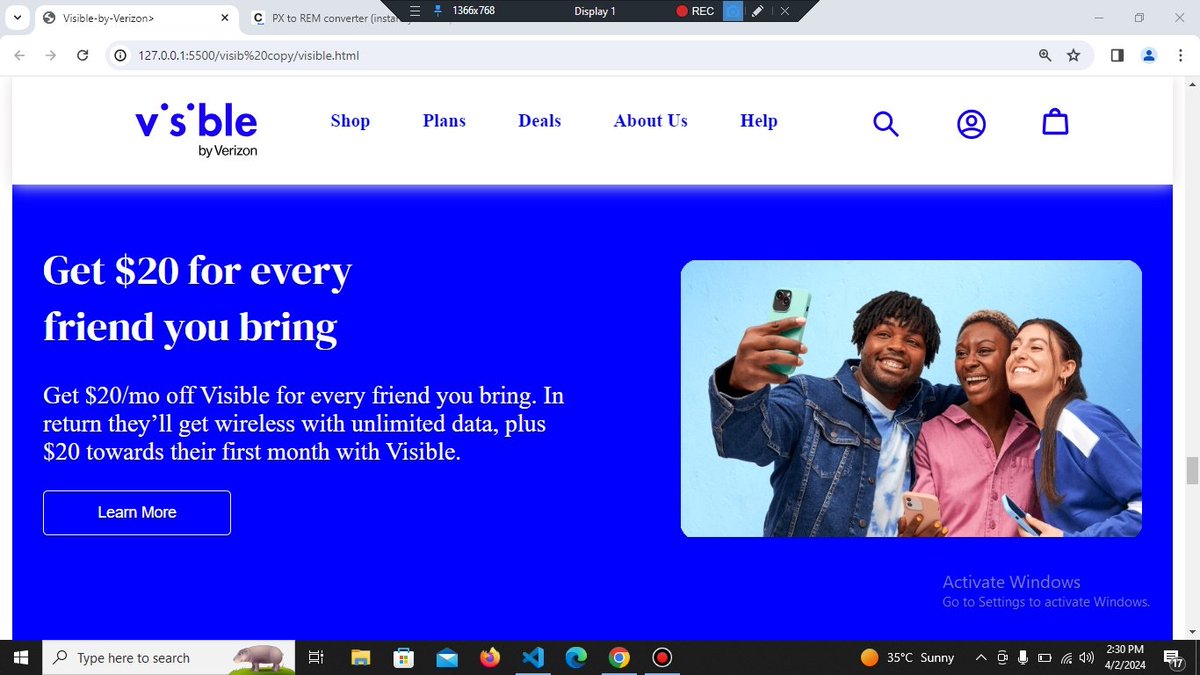Open the shopping bag cart icon
The width and height of the screenshot is (1200, 675).
[x=1055, y=122]
